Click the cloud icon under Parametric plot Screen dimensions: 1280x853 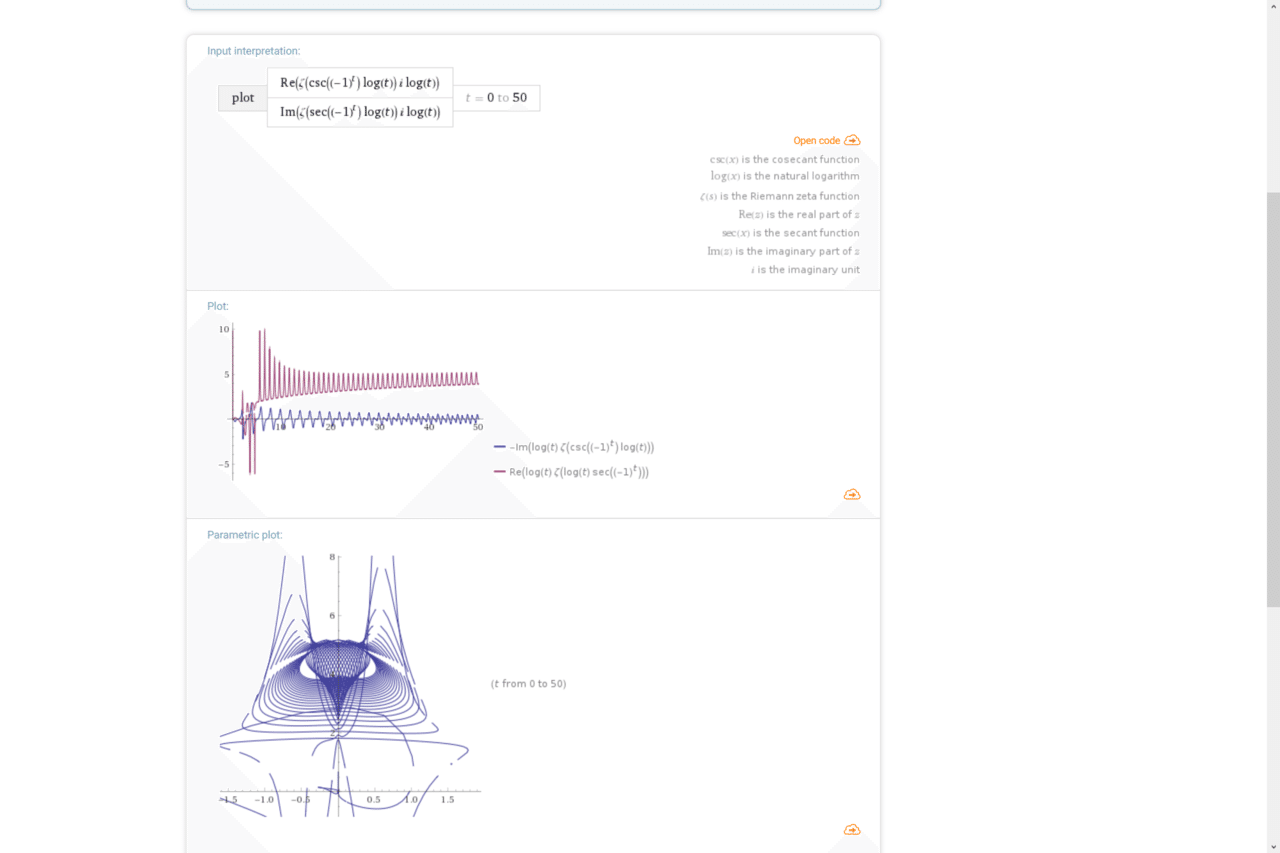pos(852,829)
